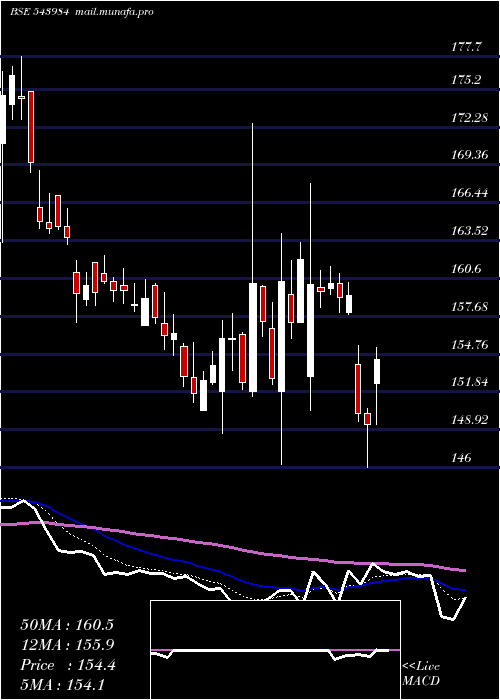Click the 151.84 price axis label

(x=470, y=382)
